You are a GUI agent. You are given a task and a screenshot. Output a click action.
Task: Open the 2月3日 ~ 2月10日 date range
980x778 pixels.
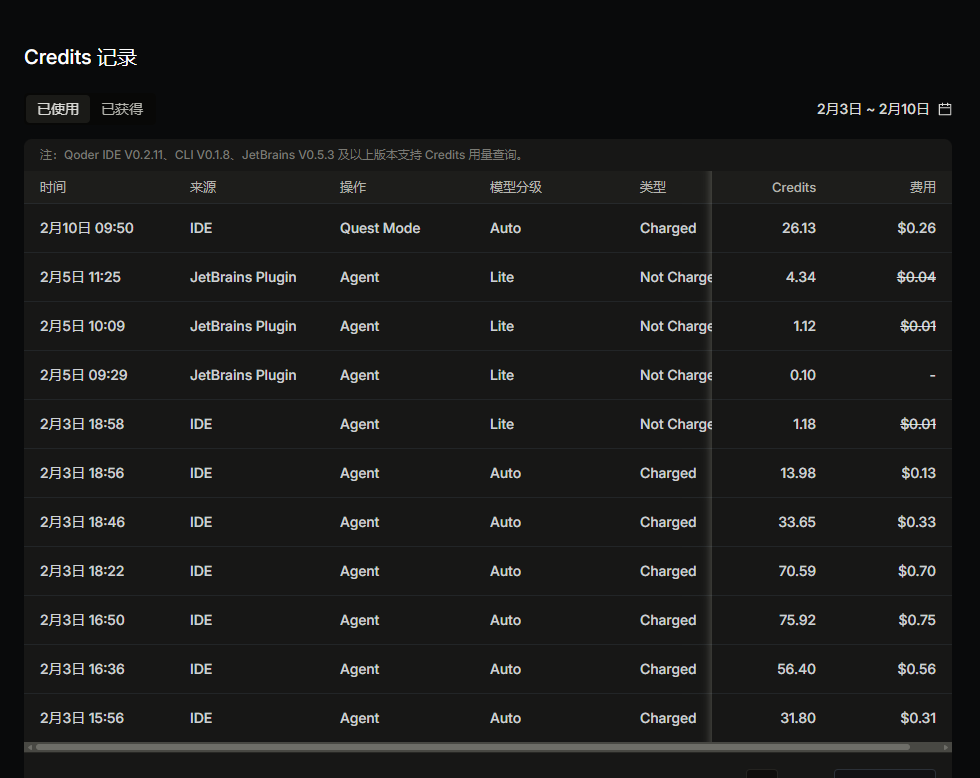click(x=872, y=109)
